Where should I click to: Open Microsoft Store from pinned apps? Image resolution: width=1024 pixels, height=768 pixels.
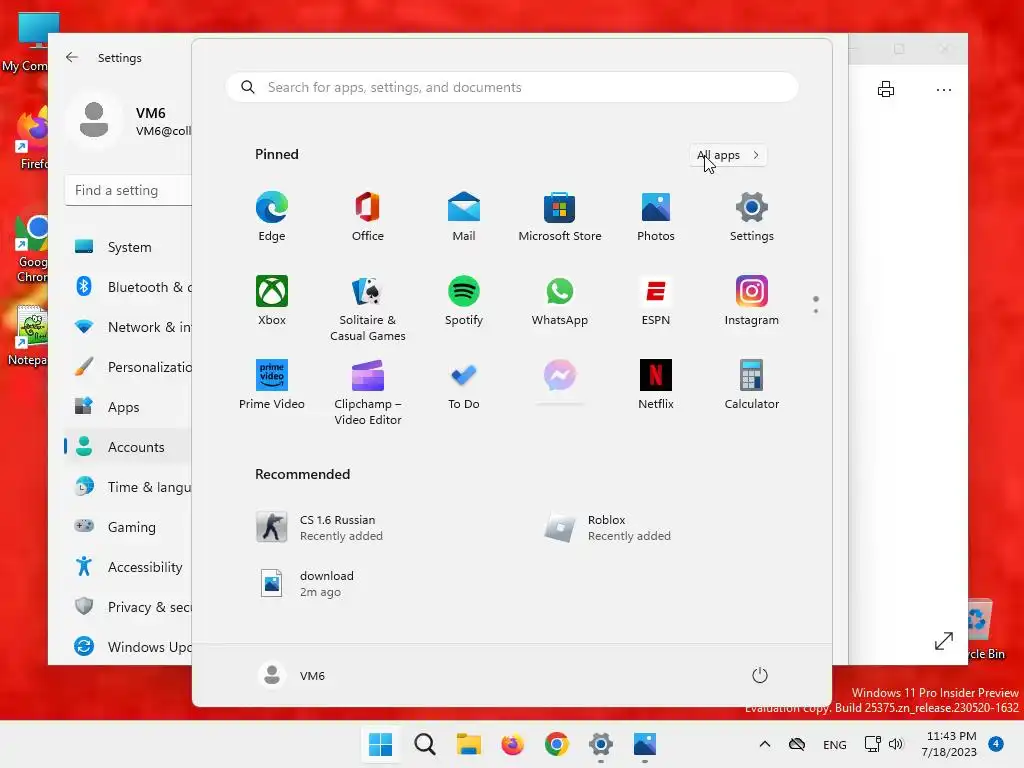[560, 216]
